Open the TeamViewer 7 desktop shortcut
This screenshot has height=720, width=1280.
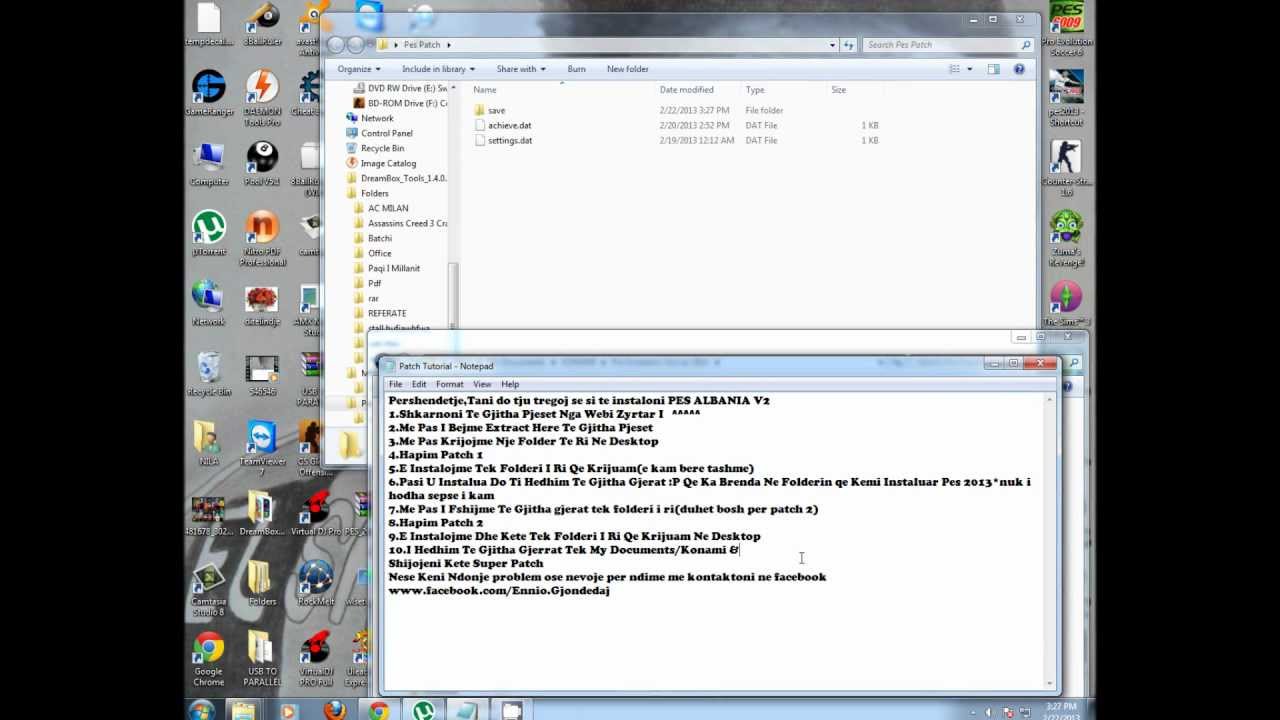(x=262, y=448)
